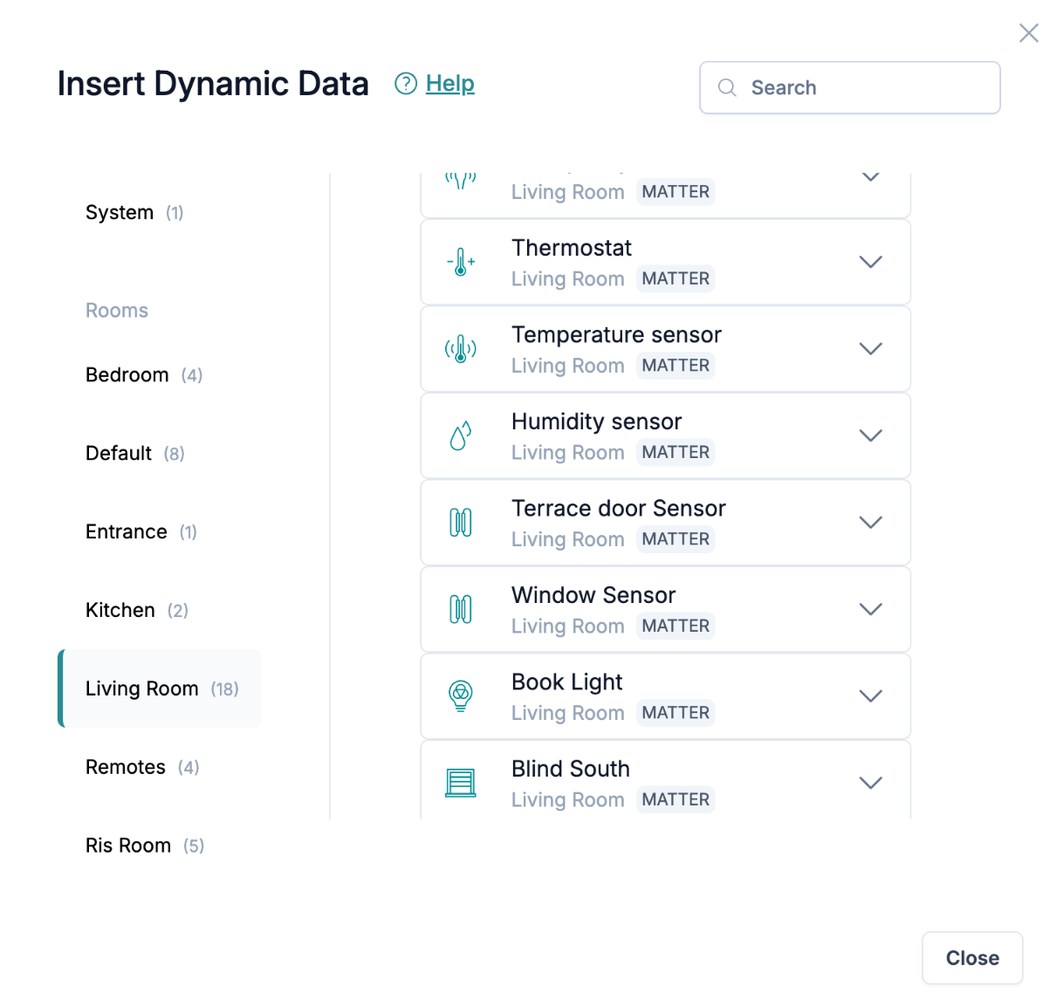Click the Blind South shutter icon
1056x1000 pixels.
point(460,783)
